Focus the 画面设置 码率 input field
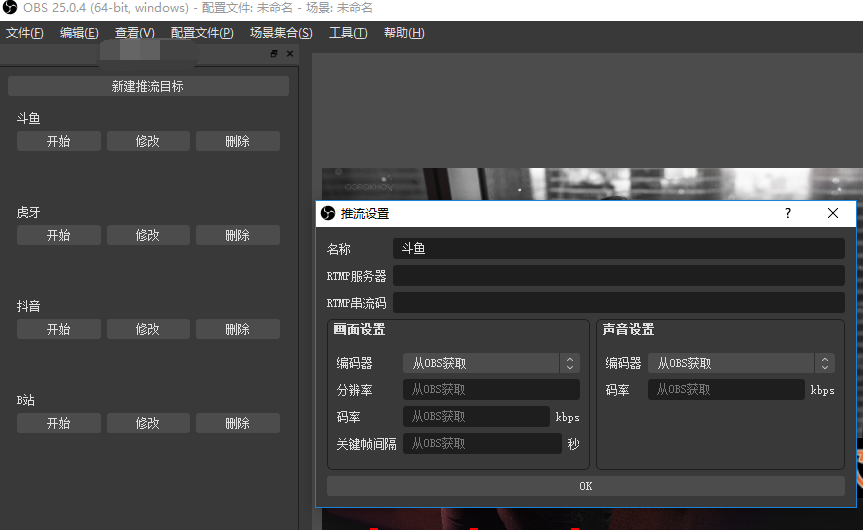863x530 pixels. (x=476, y=417)
